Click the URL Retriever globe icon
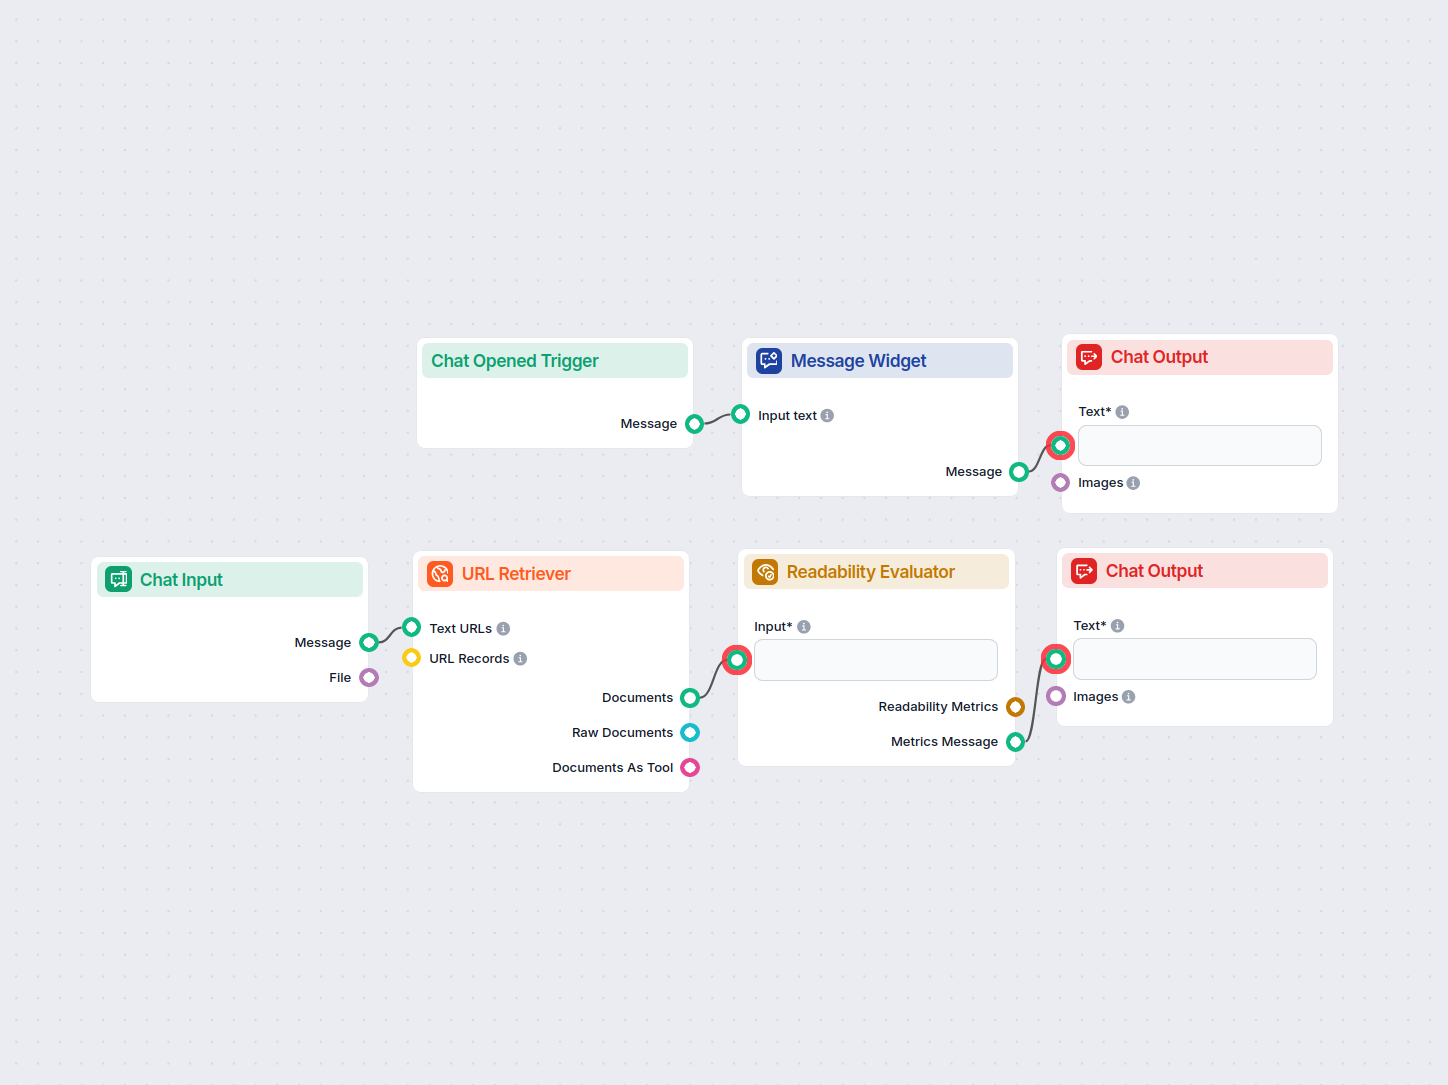This screenshot has width=1448, height=1085. click(x=440, y=573)
